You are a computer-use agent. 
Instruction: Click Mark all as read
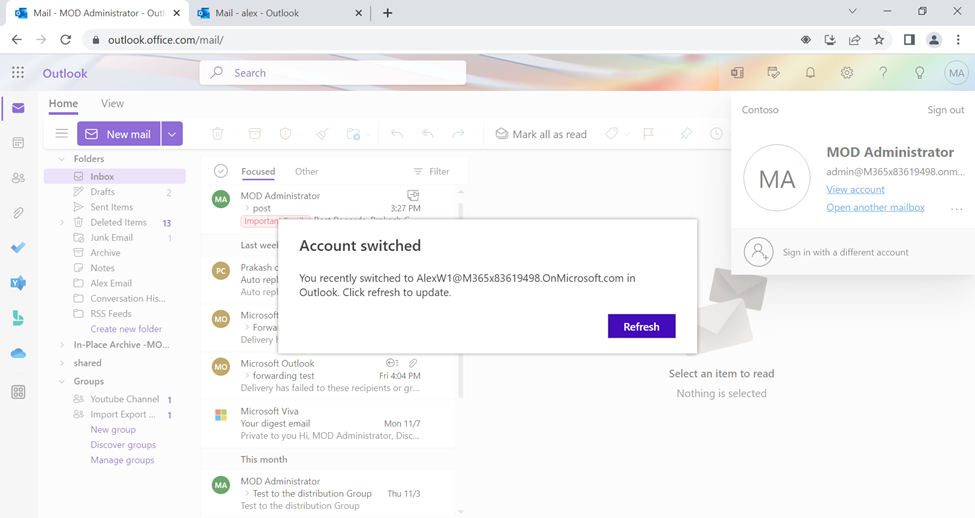(541, 134)
